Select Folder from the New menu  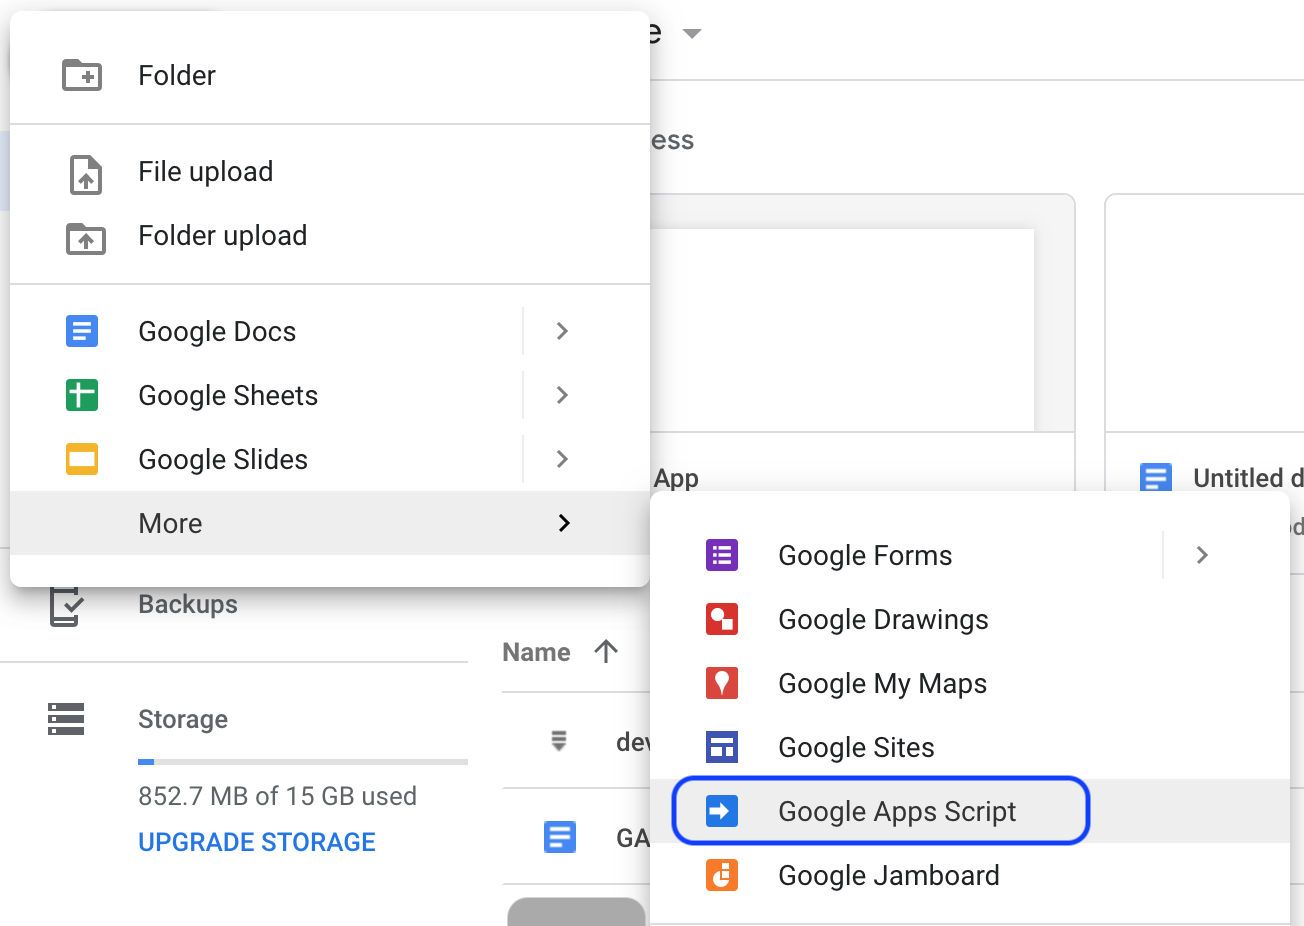click(330, 75)
